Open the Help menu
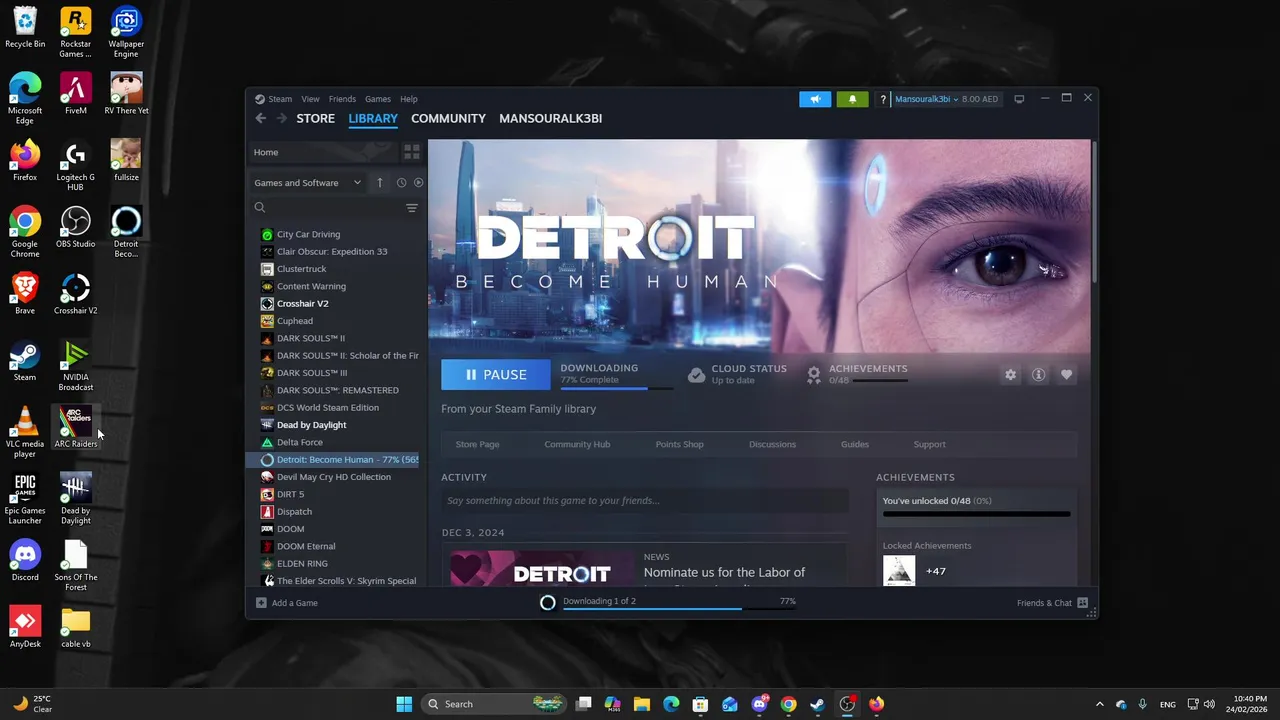The image size is (1280, 720). tap(409, 99)
